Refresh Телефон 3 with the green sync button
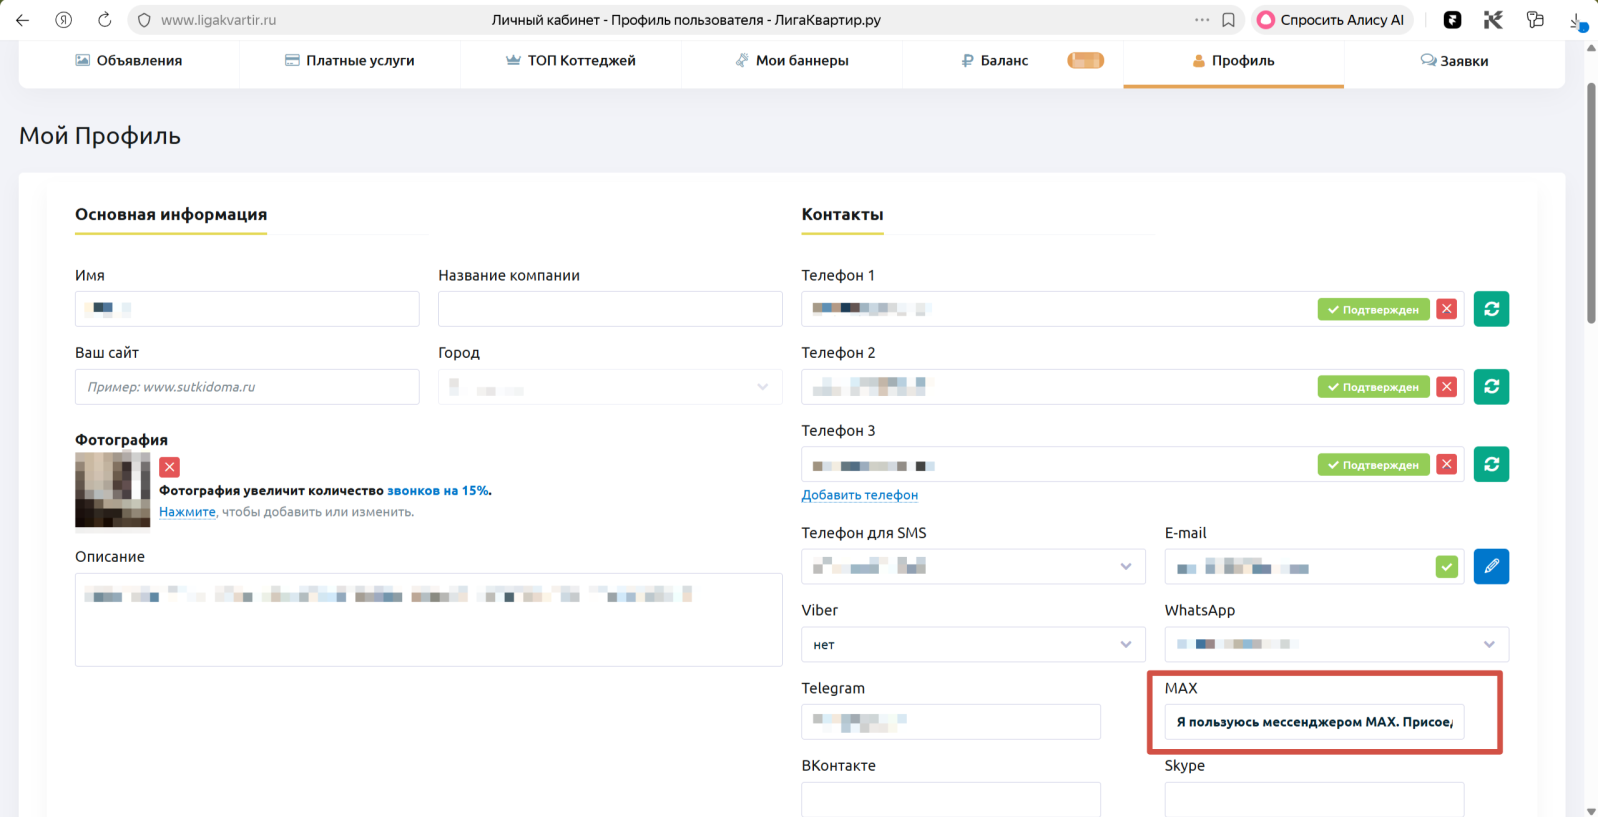1598x817 pixels. 1491,464
